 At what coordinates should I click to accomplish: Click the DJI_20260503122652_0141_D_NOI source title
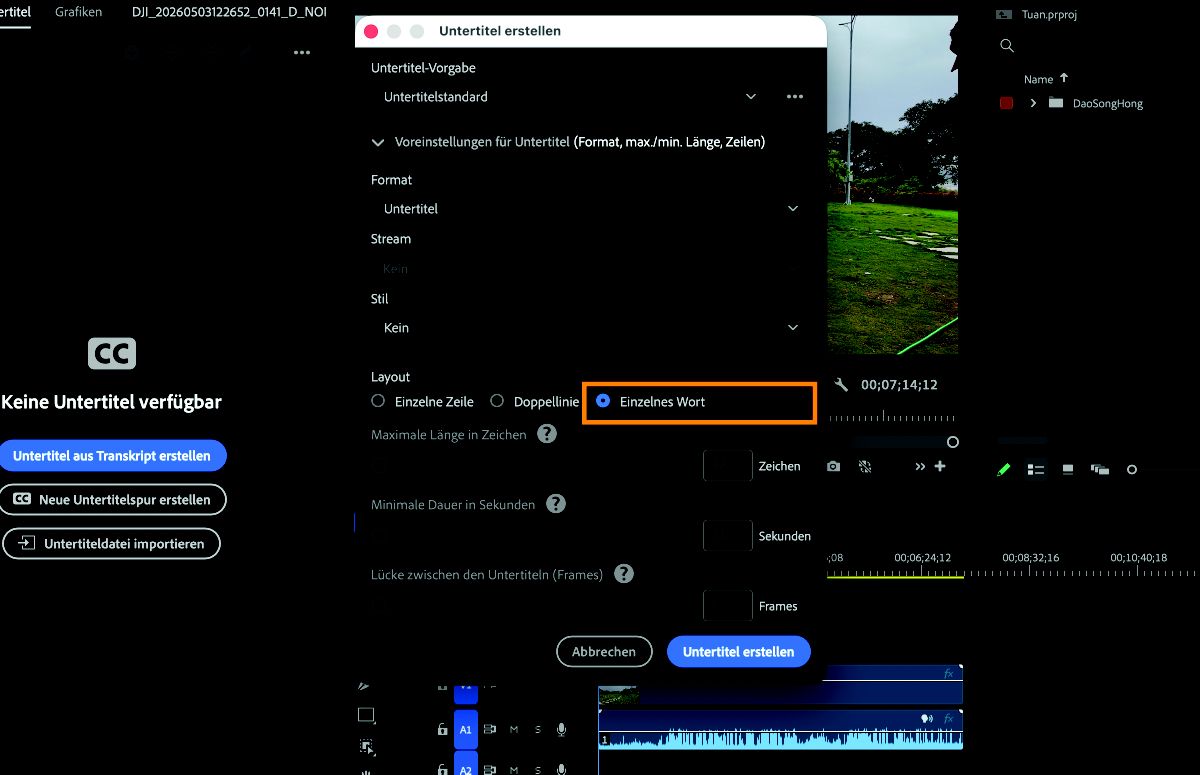pos(229,12)
